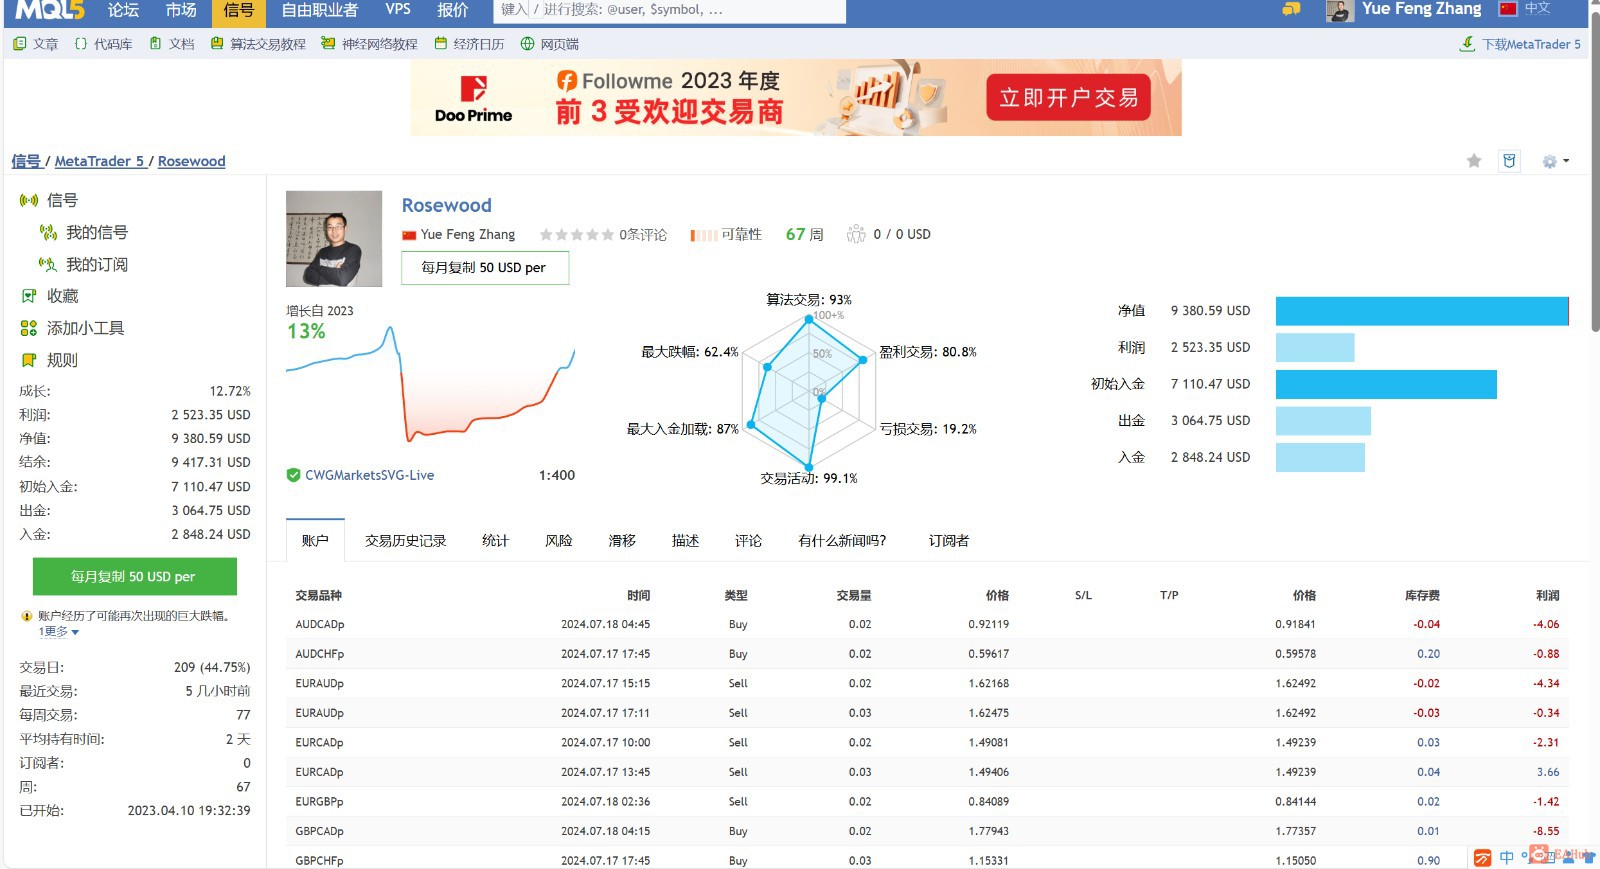Sort by the 利润 column header
Image resolution: width=1600 pixels, height=869 pixels.
(1547, 595)
